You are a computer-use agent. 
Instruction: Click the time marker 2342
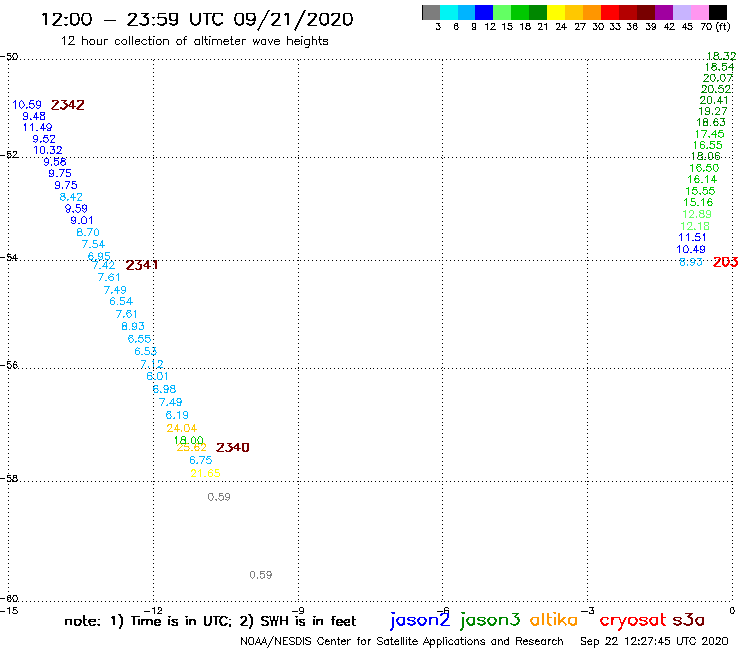tap(67, 105)
